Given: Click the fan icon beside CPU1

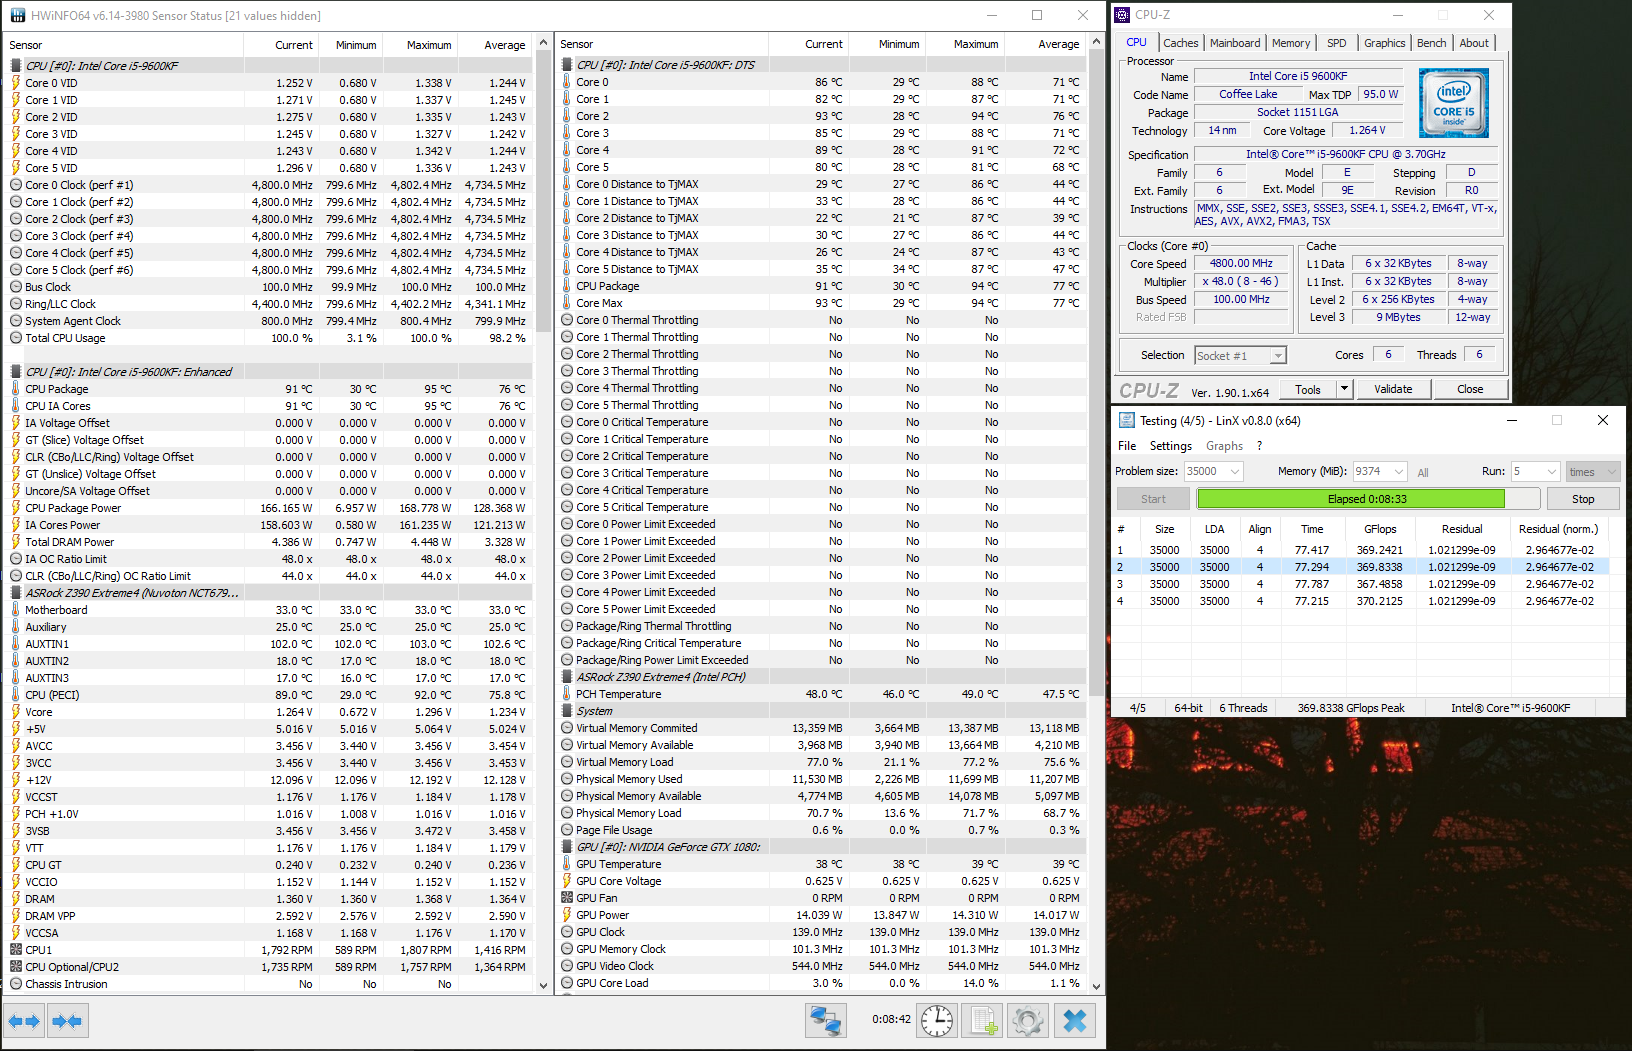Looking at the screenshot, I should tap(16, 950).
